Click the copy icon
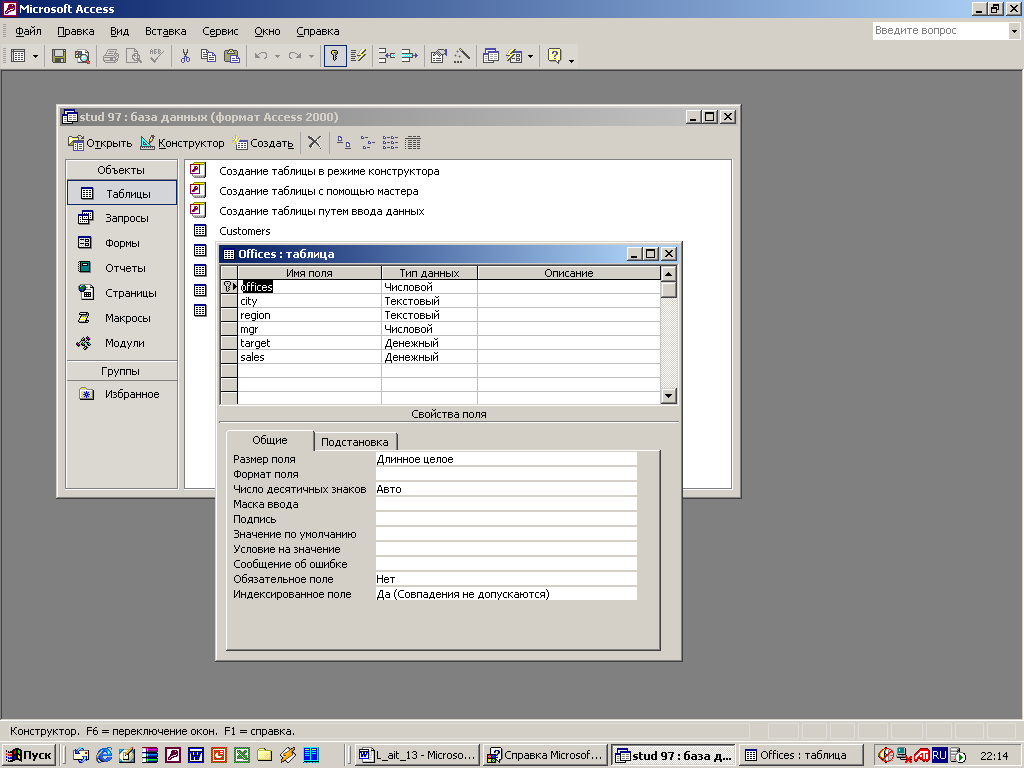Viewport: 1024px width, 768px height. coord(208,56)
